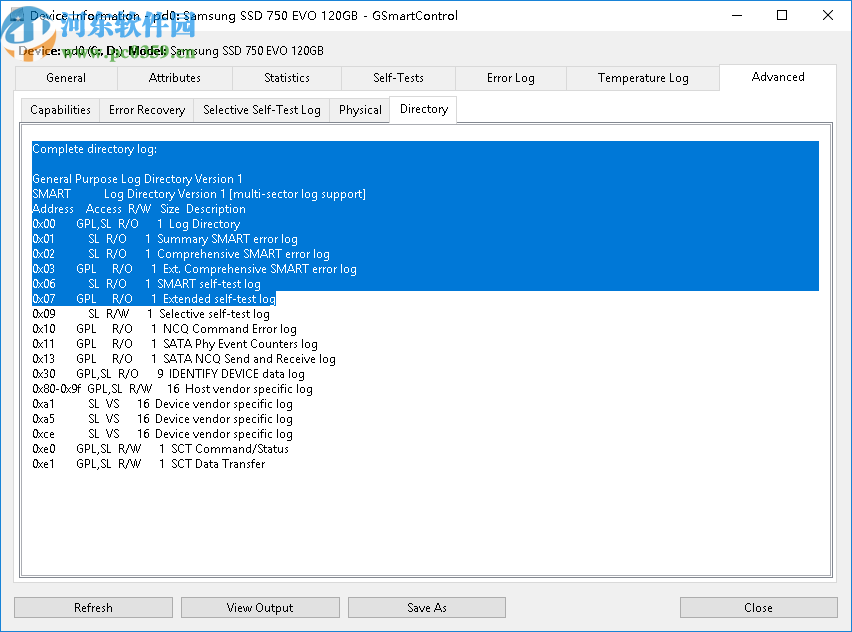Click the 0x10 NCQ Command Error log row
Screen dimensions: 852x632
point(165,329)
